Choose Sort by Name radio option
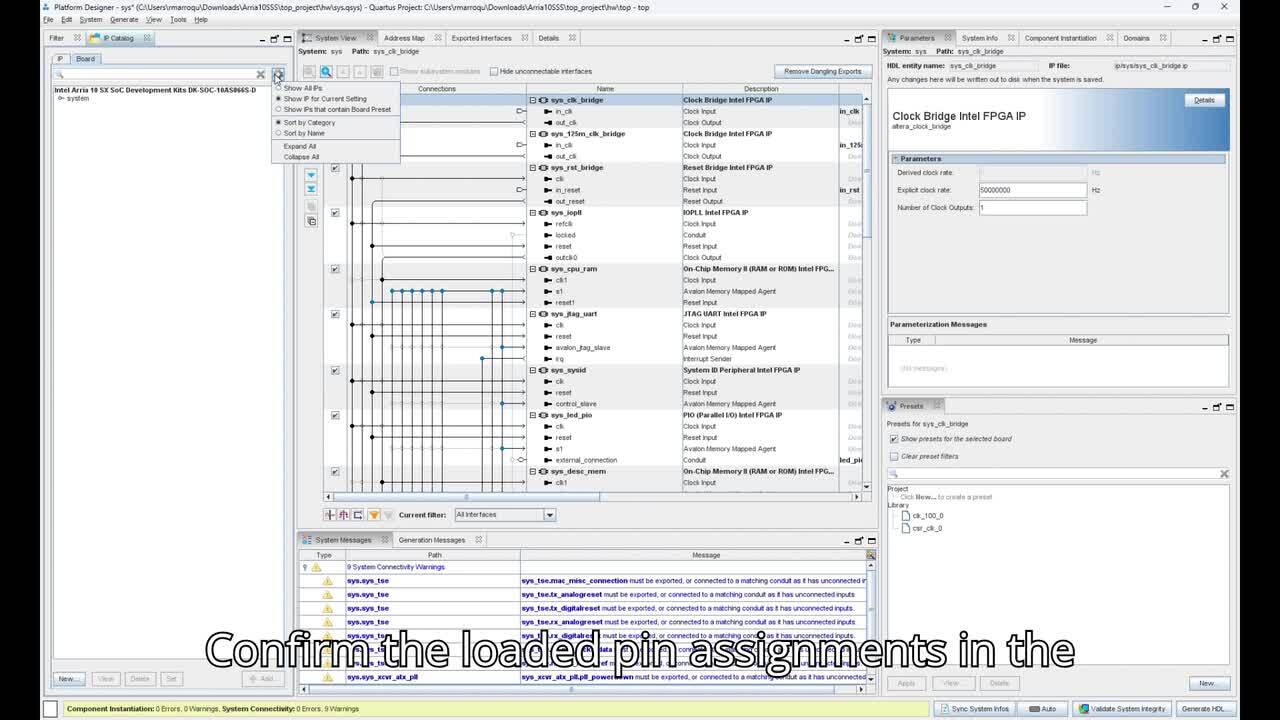Image resolution: width=1280 pixels, height=720 pixels. coord(279,133)
